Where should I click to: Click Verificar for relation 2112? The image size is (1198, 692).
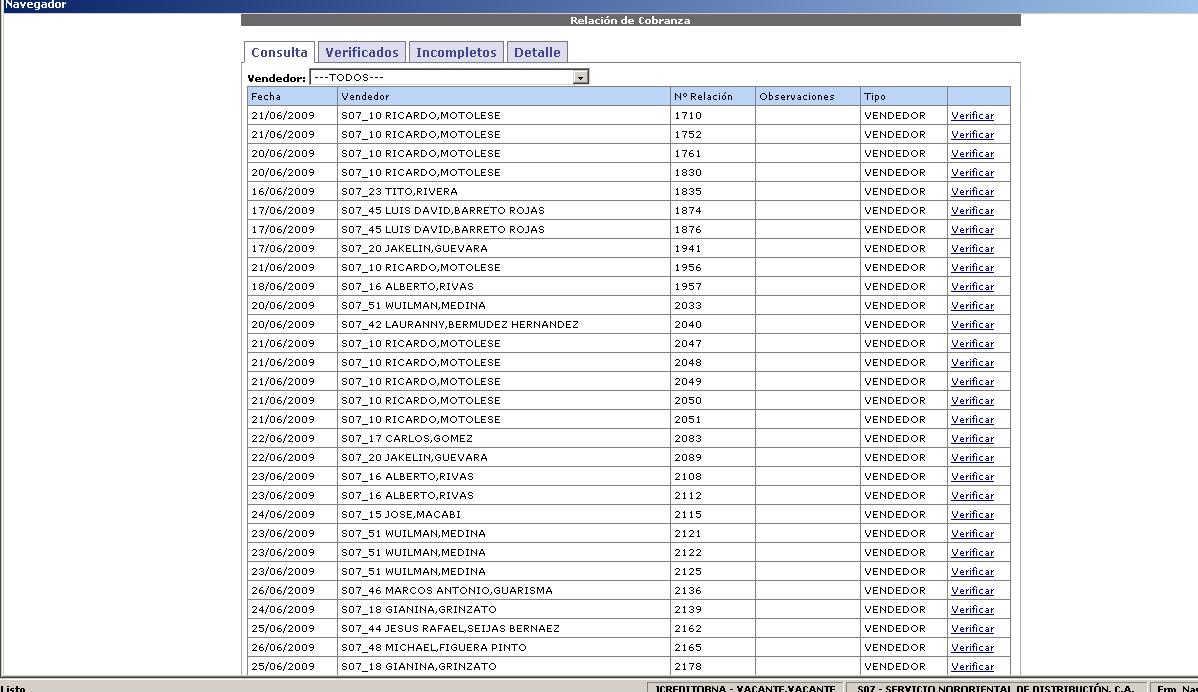pos(973,496)
